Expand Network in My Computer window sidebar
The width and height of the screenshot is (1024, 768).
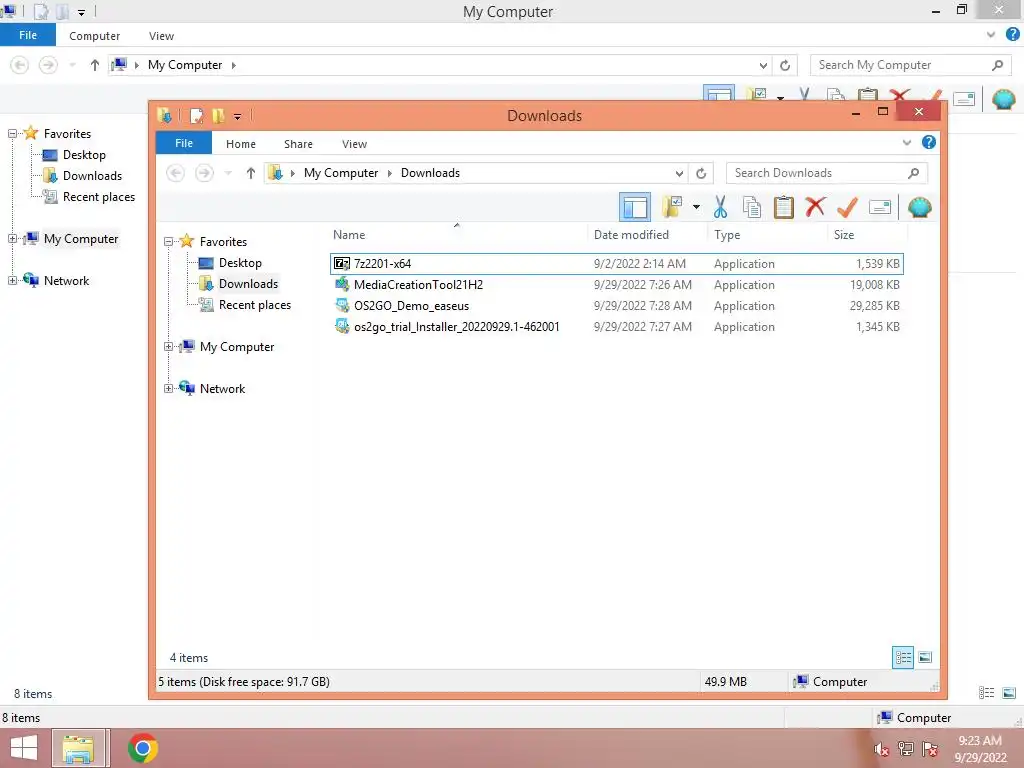point(12,281)
